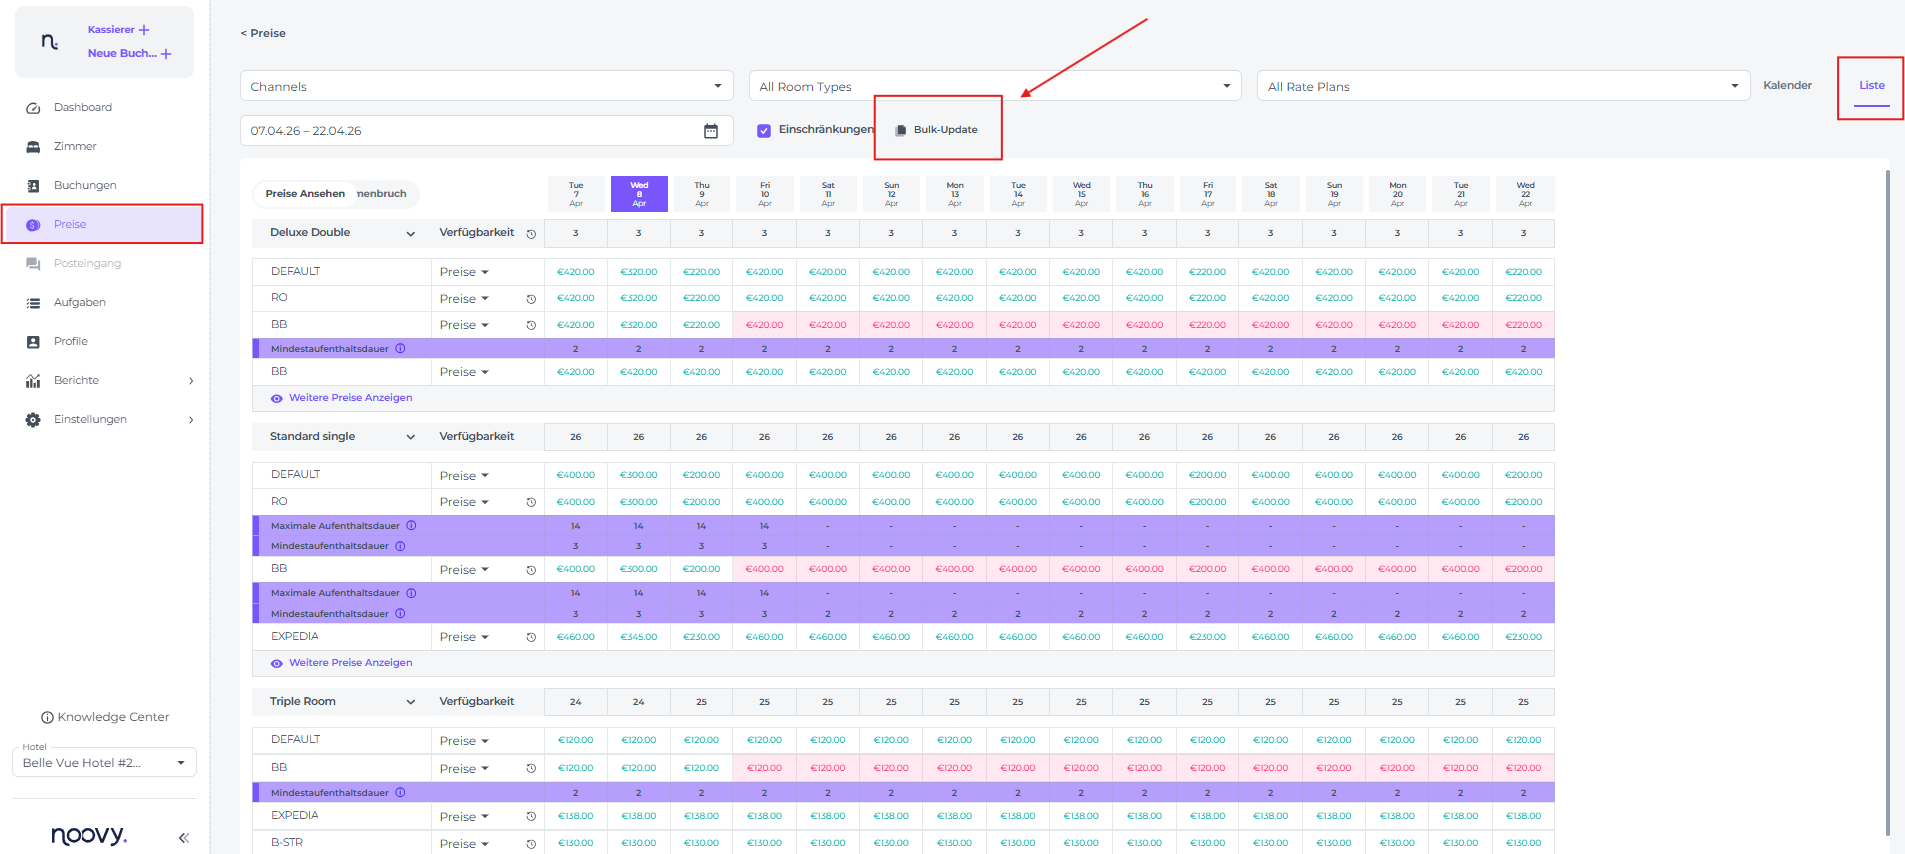Viewport: 1905px width, 854px height.
Task: Click the date range input field
Action: click(470, 131)
